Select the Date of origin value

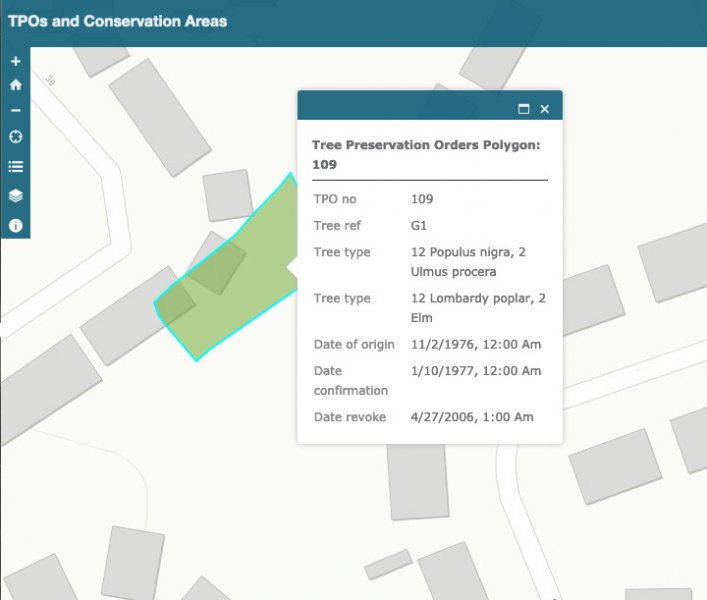click(x=476, y=345)
